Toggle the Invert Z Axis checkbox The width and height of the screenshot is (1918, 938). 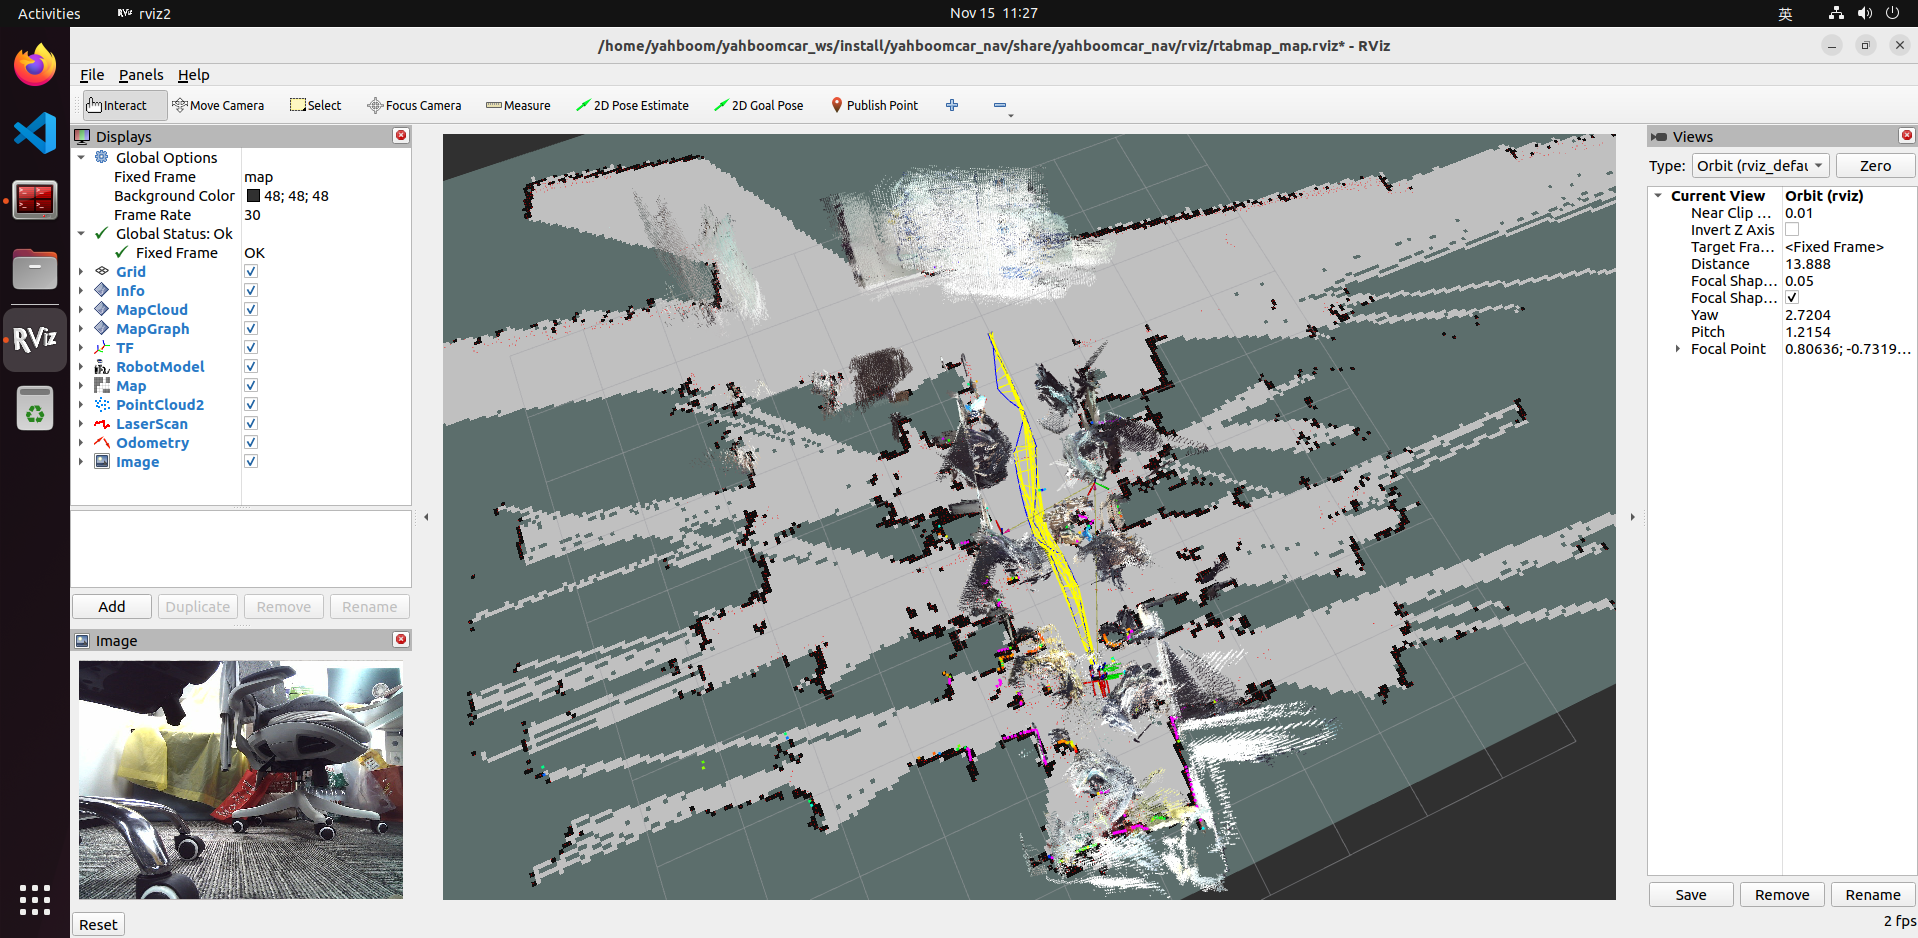[x=1792, y=230]
